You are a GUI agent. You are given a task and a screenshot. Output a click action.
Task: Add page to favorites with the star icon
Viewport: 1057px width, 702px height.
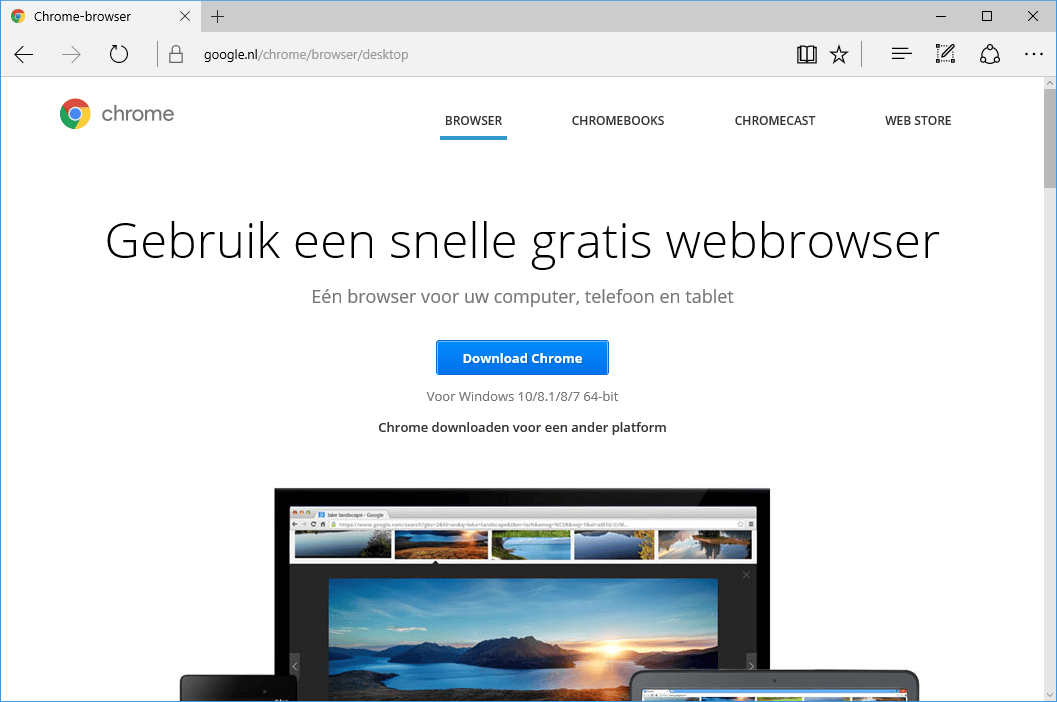[x=839, y=55]
